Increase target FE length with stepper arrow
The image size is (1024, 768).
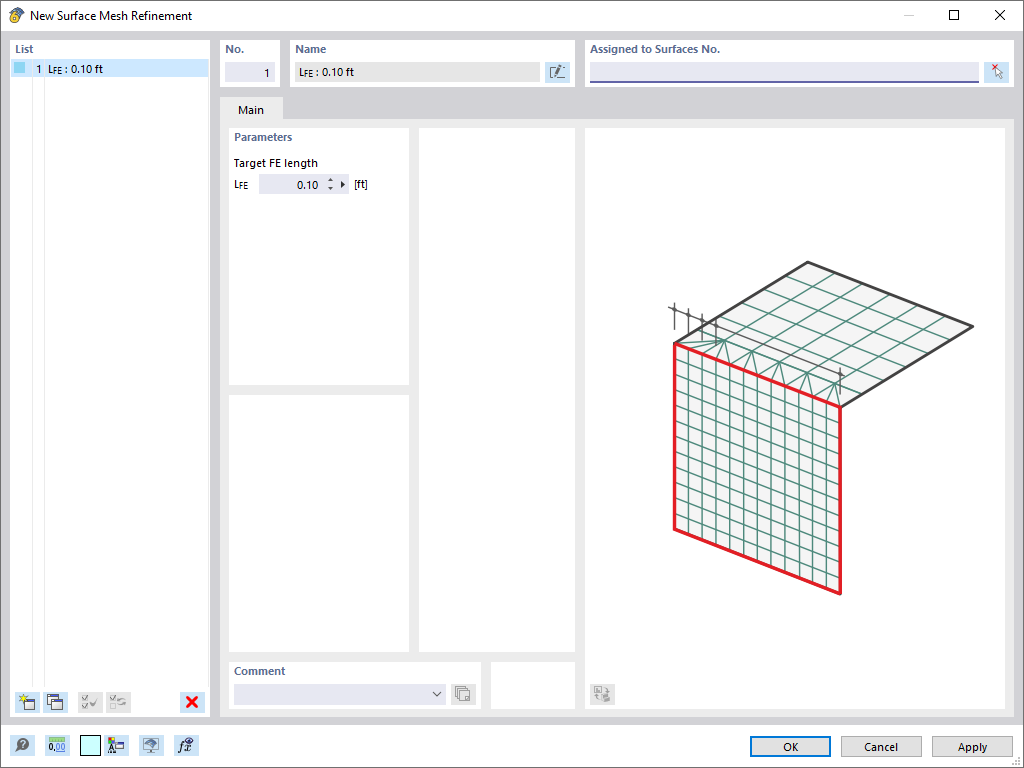[x=330, y=180]
